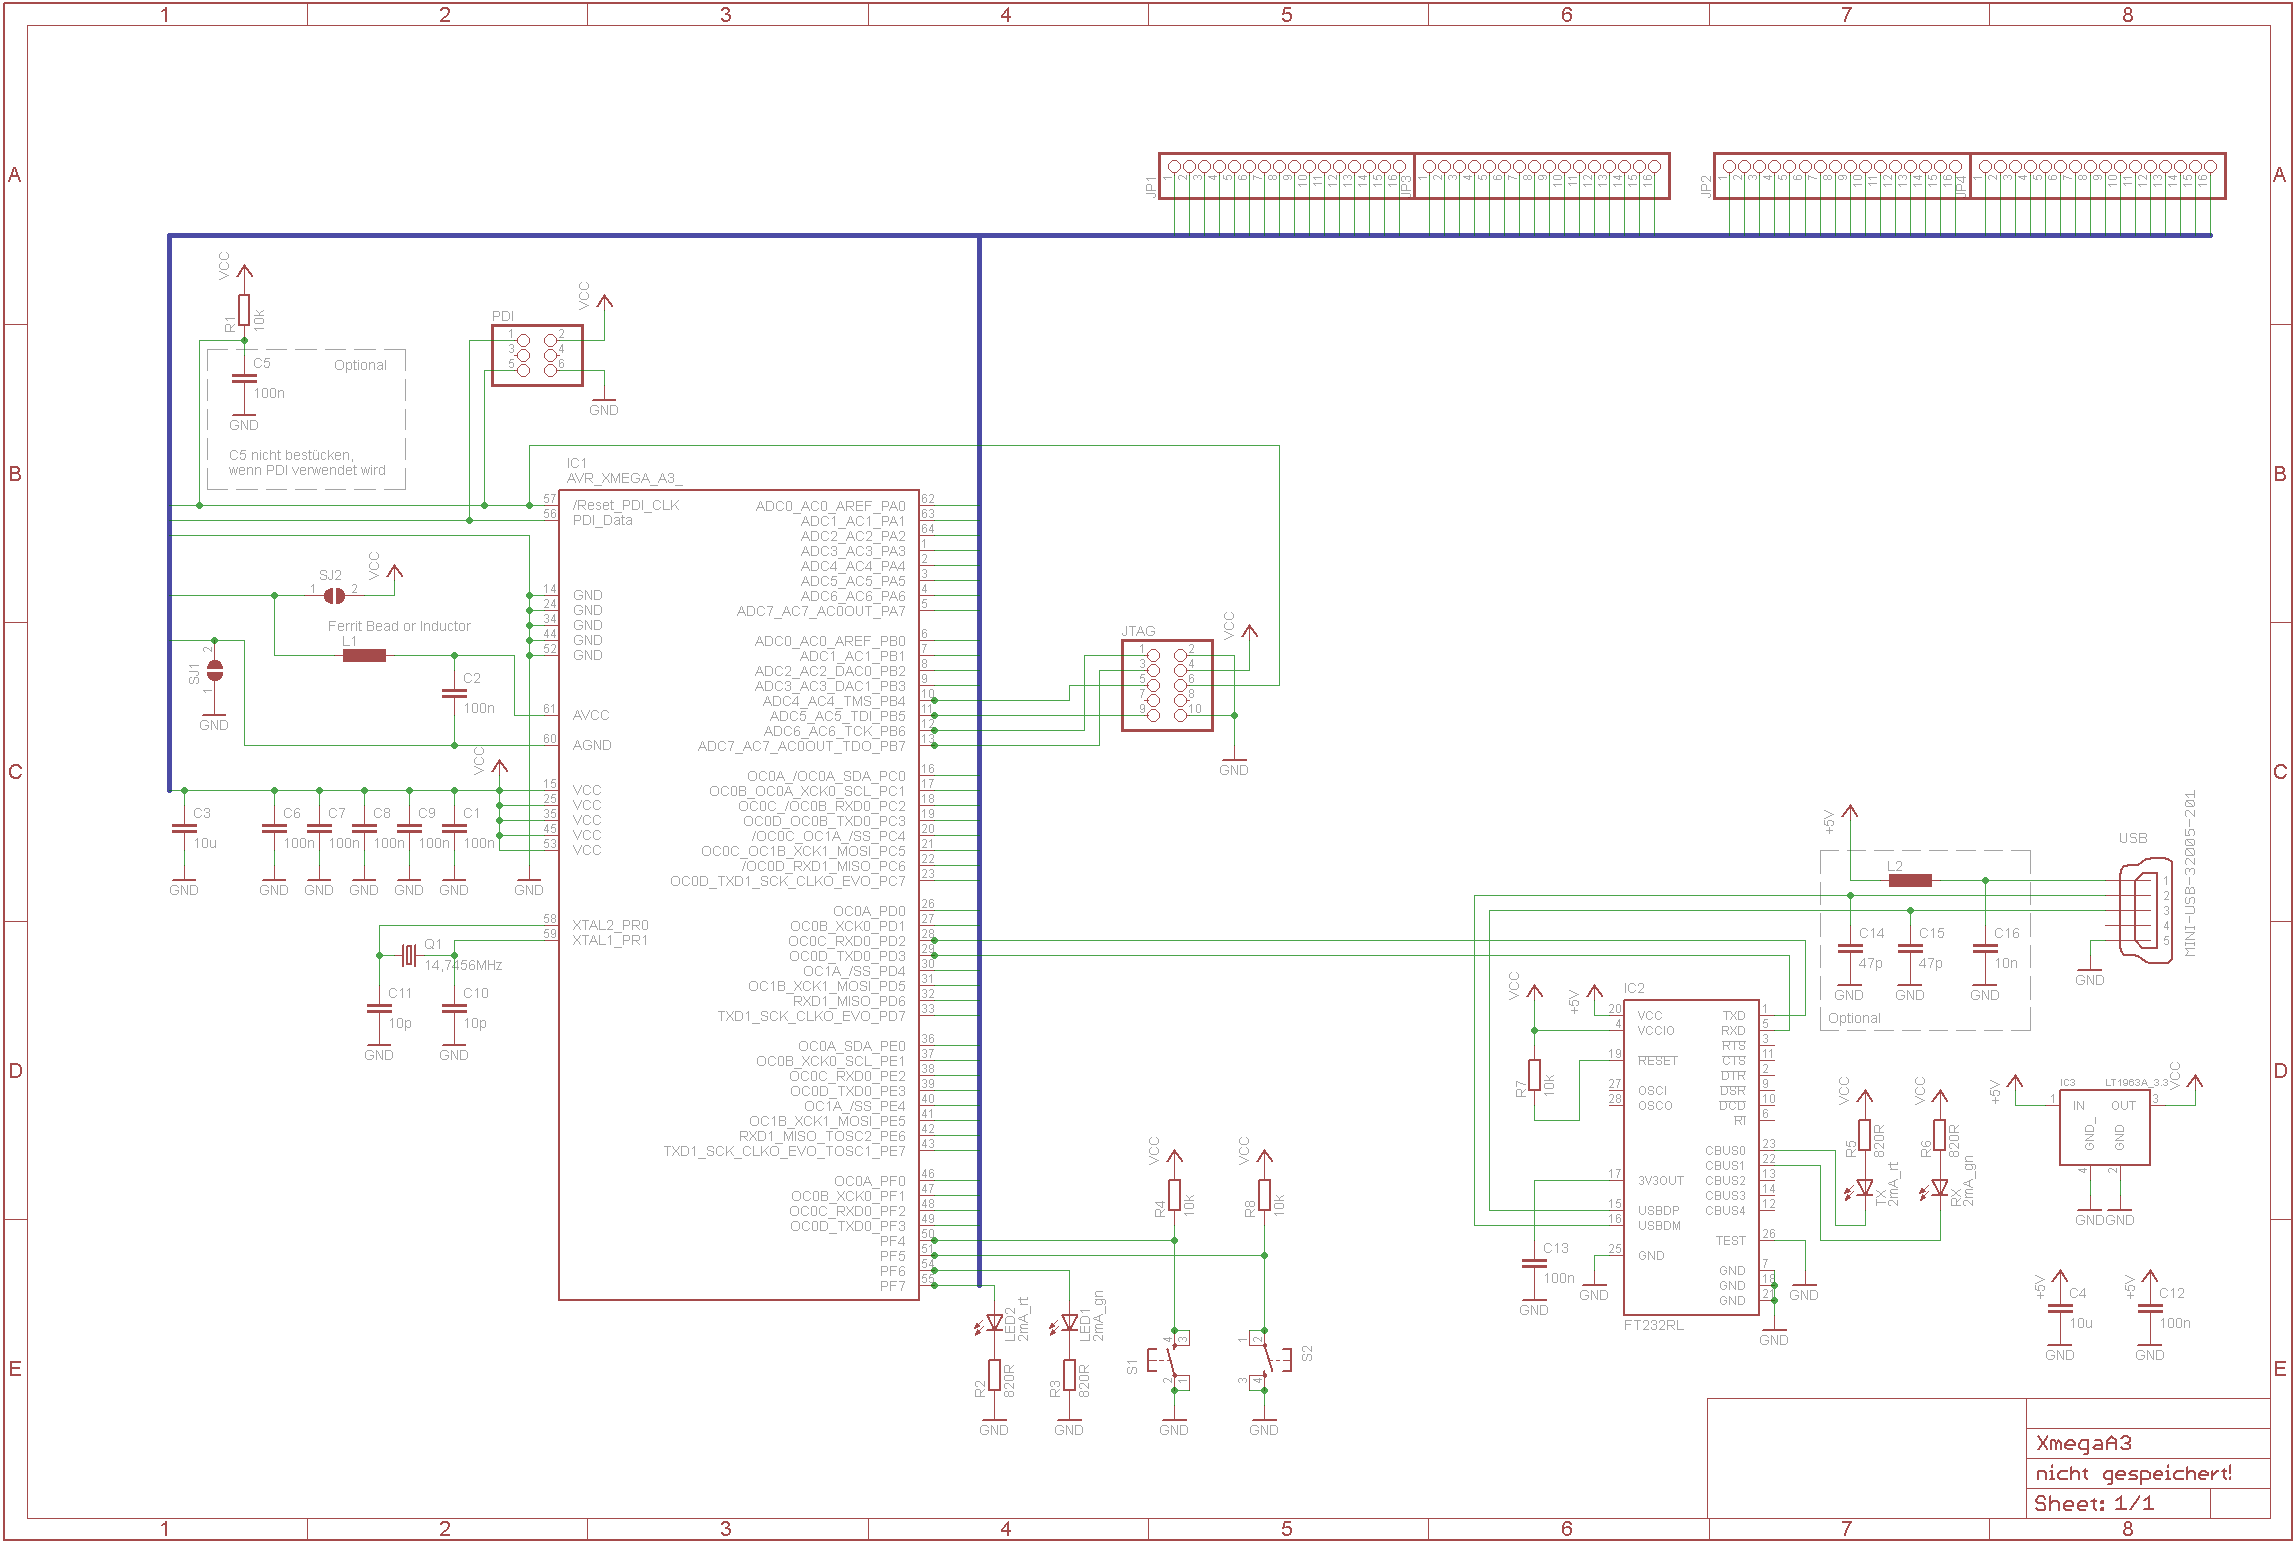Select the mini USB connector symbol

coord(2148,910)
